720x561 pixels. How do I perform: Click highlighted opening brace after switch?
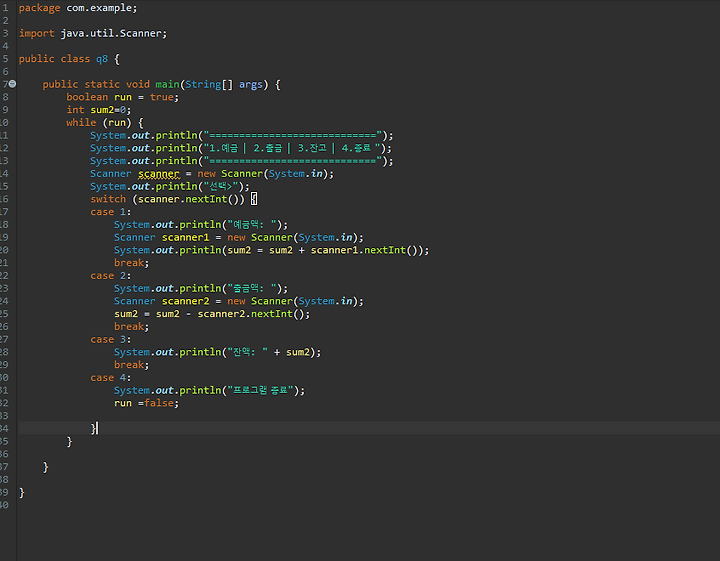(x=254, y=199)
